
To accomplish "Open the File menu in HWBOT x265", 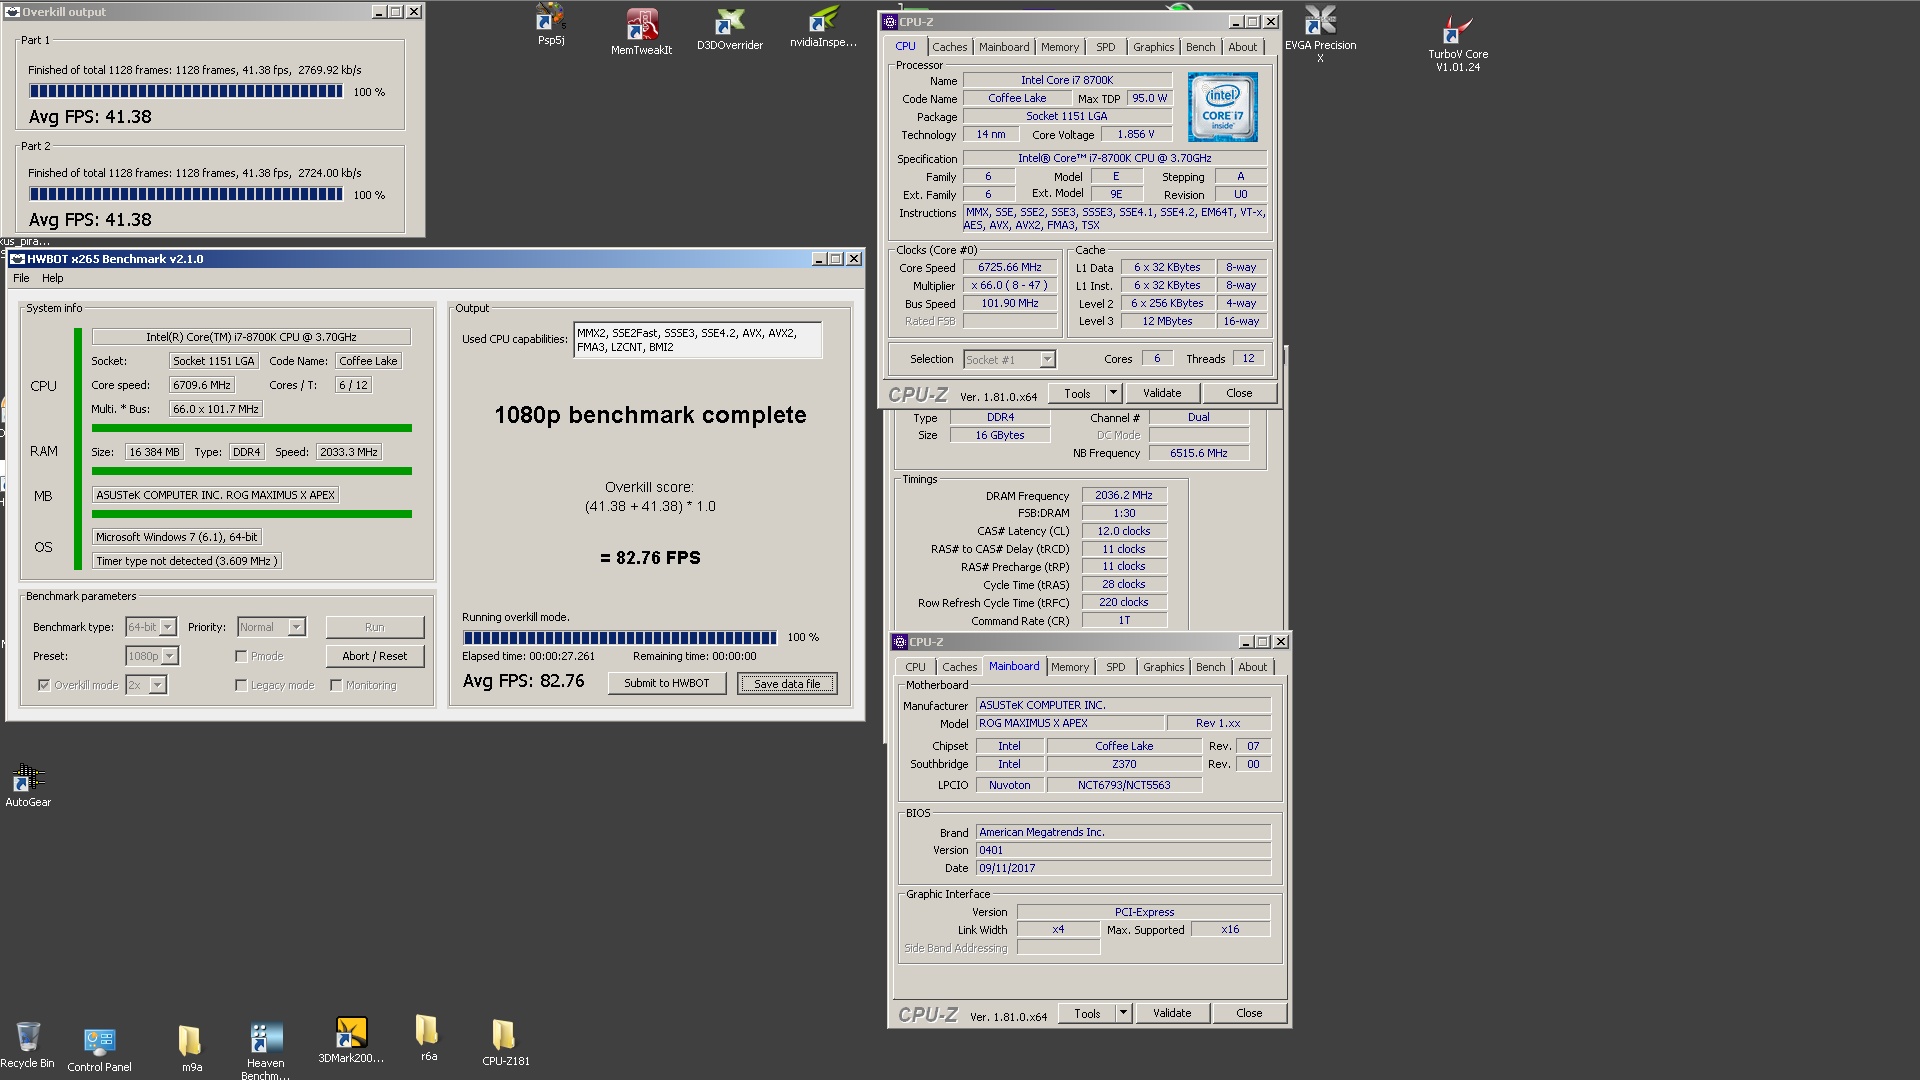I will pyautogui.click(x=21, y=278).
